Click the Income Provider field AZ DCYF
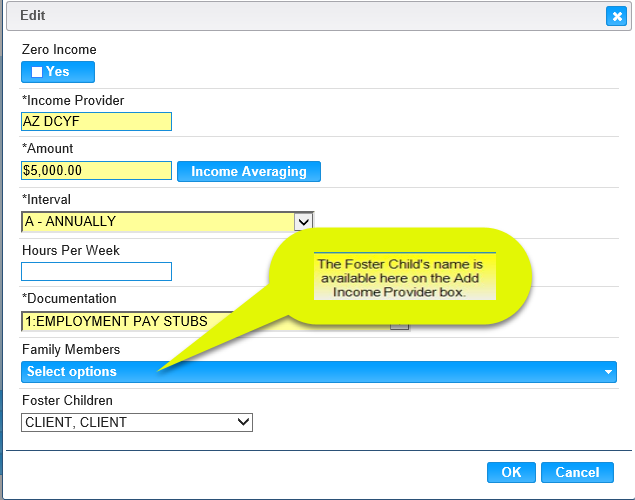Screen dimensions: 635x500 point(96,121)
